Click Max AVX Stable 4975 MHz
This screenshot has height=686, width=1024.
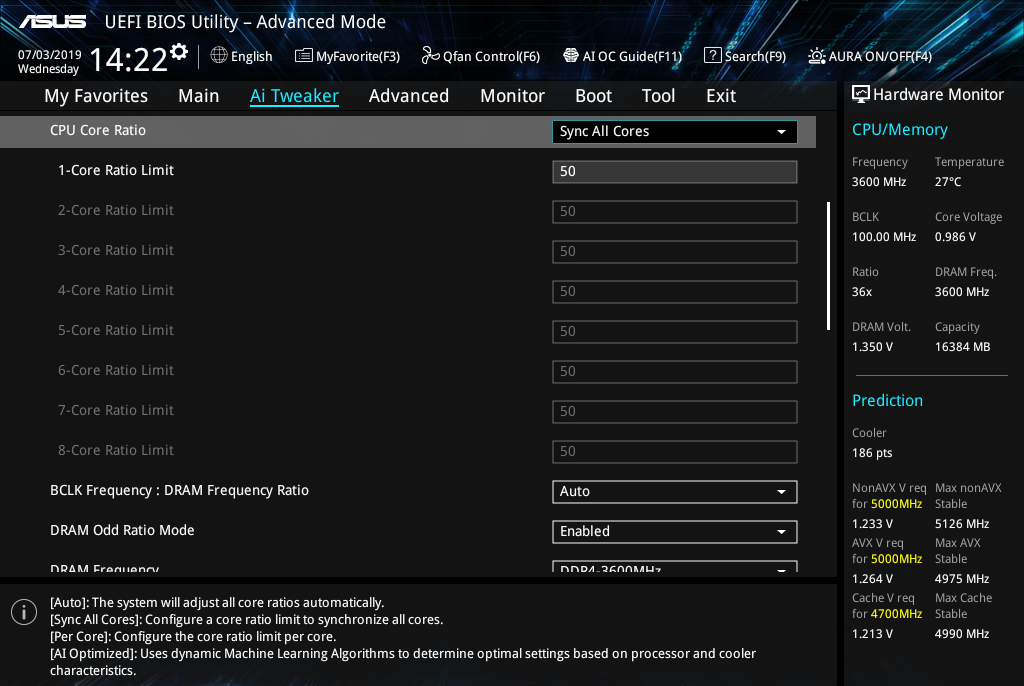pos(961,578)
